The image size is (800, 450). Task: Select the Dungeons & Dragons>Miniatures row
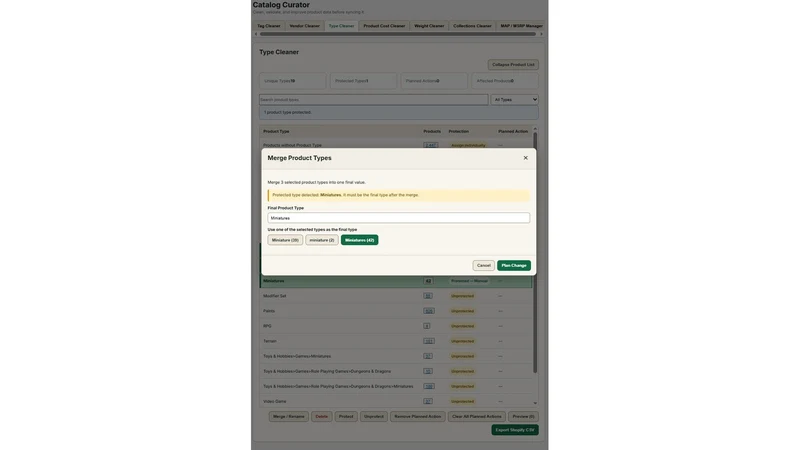[x=396, y=386]
